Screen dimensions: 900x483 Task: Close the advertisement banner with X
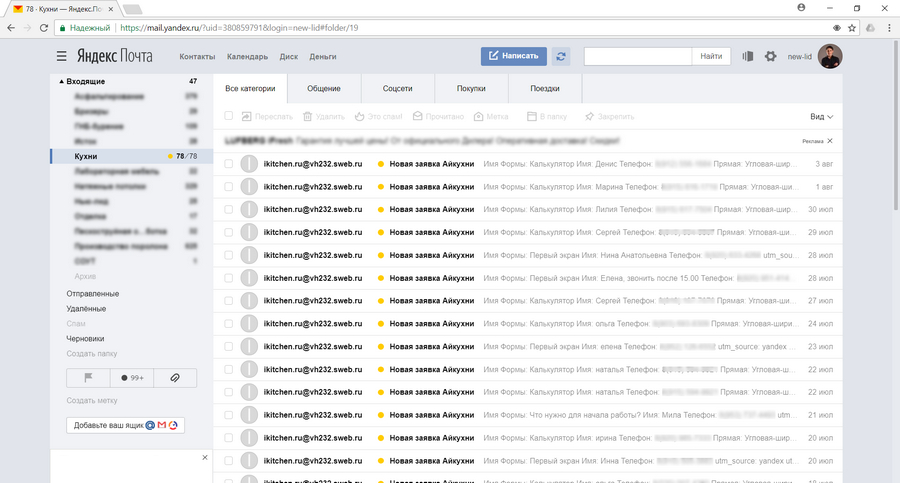coord(830,141)
